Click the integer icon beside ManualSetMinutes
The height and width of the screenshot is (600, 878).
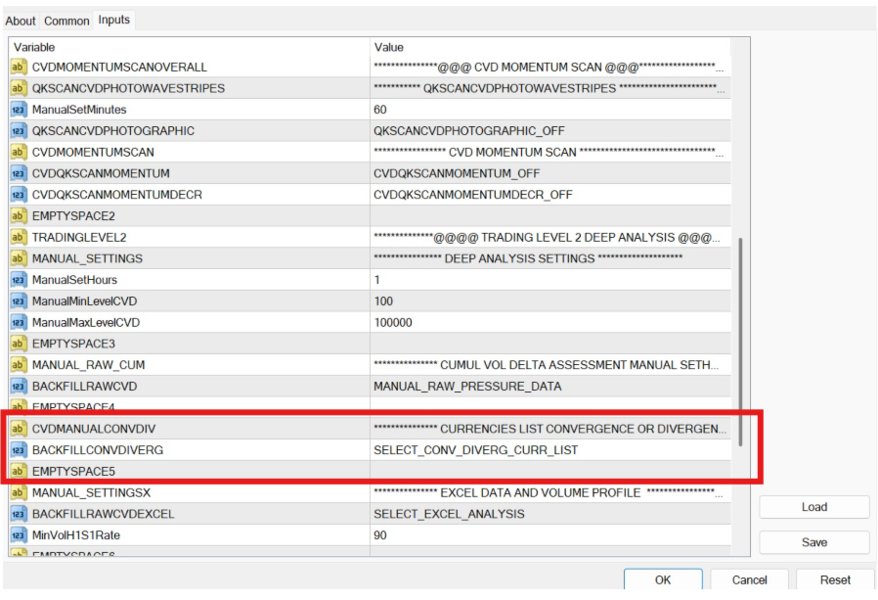(x=18, y=110)
